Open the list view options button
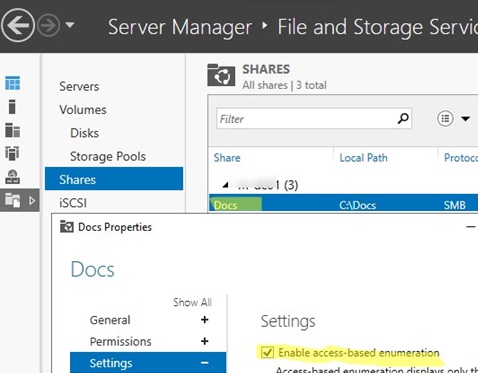 (x=445, y=118)
